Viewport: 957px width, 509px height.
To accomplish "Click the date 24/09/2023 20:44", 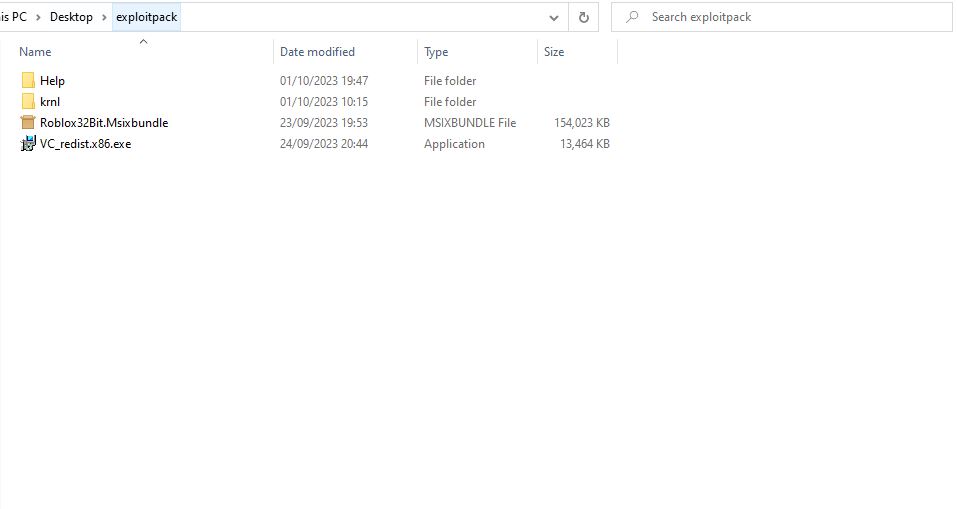I will click(x=324, y=144).
